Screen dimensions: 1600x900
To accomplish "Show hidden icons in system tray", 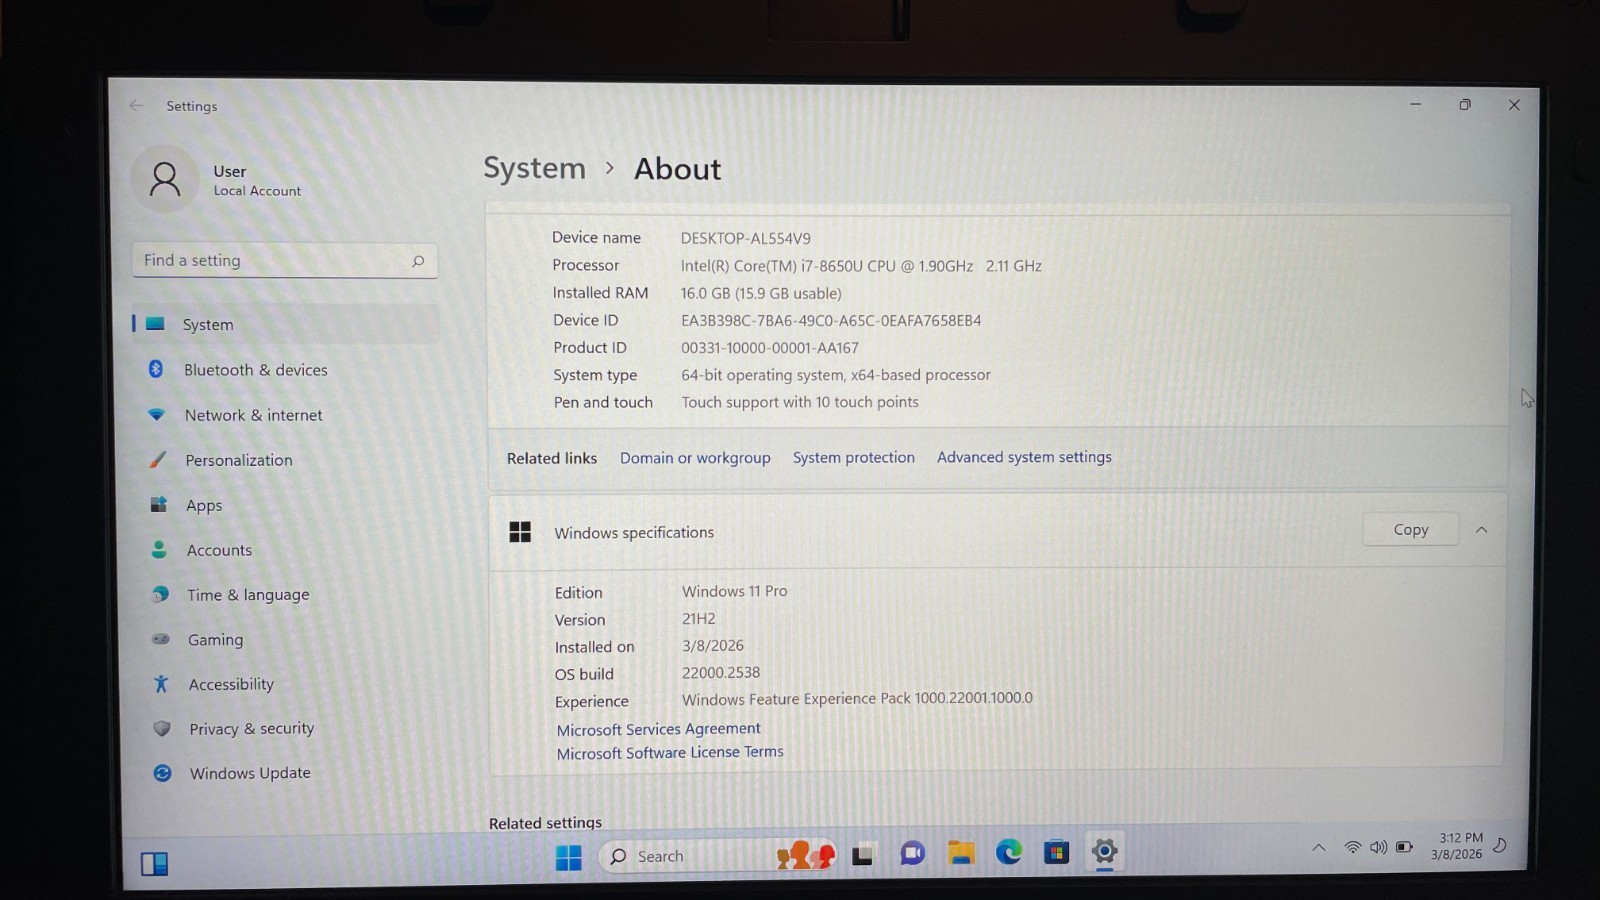I will tap(1319, 848).
